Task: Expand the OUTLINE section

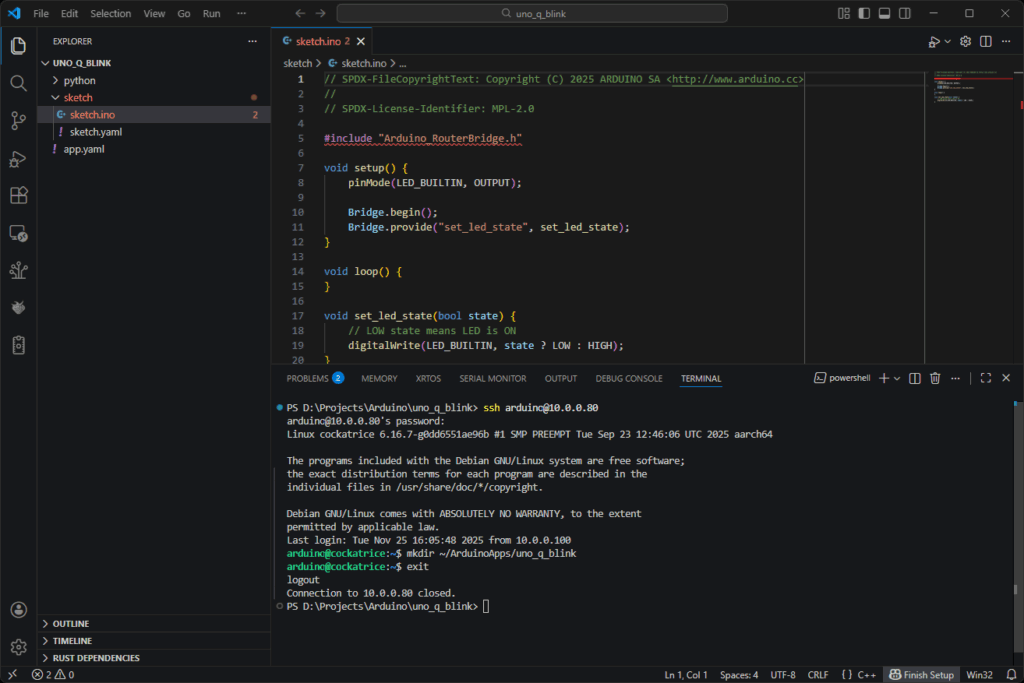Action: click(71, 623)
